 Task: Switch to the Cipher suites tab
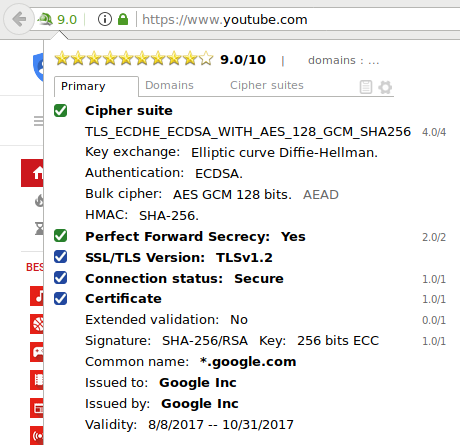click(x=267, y=85)
